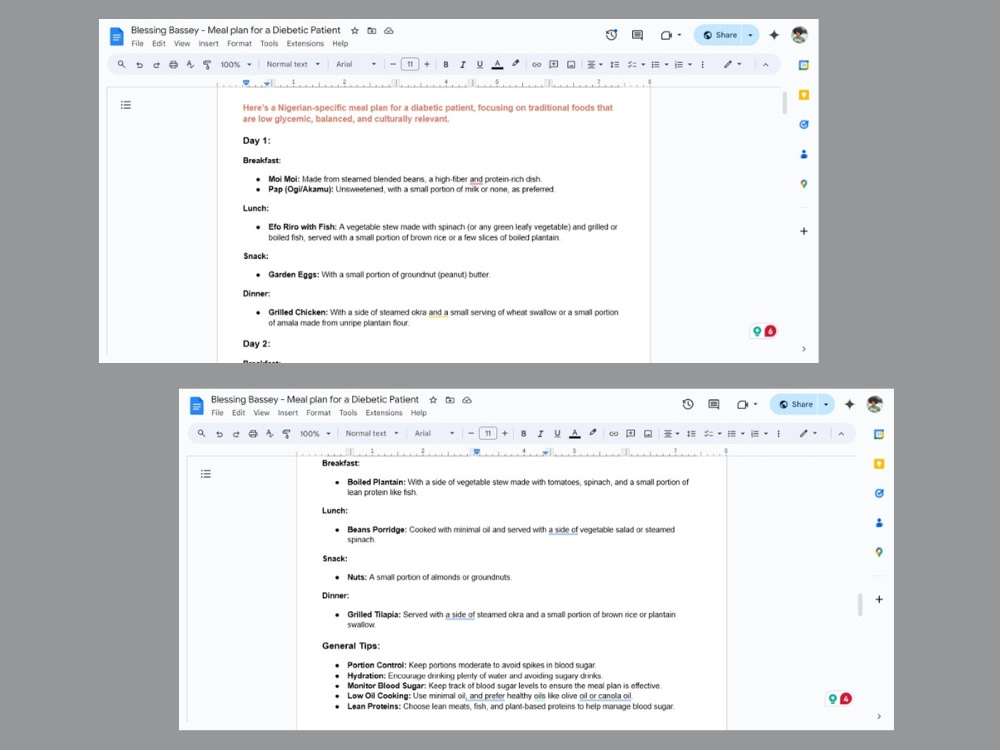The width and height of the screenshot is (1000, 750).
Task: Open Help menu in bottom window
Action: pyautogui.click(x=418, y=413)
